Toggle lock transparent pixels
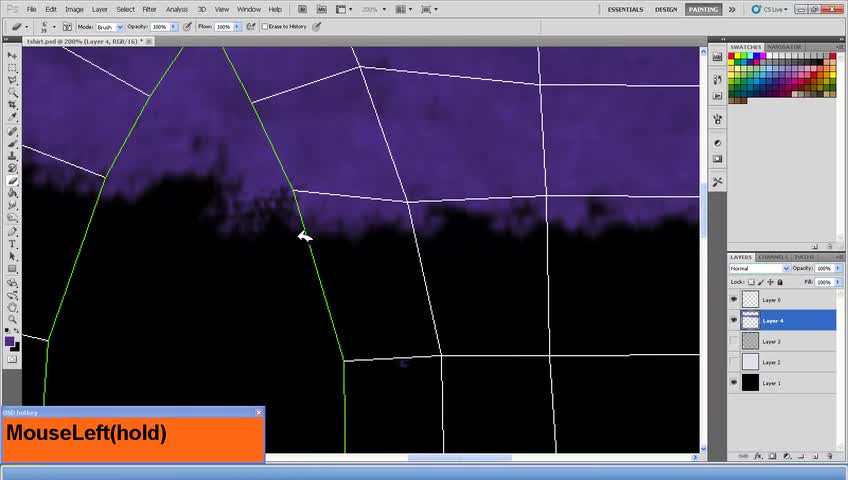The image size is (848, 480). point(751,282)
